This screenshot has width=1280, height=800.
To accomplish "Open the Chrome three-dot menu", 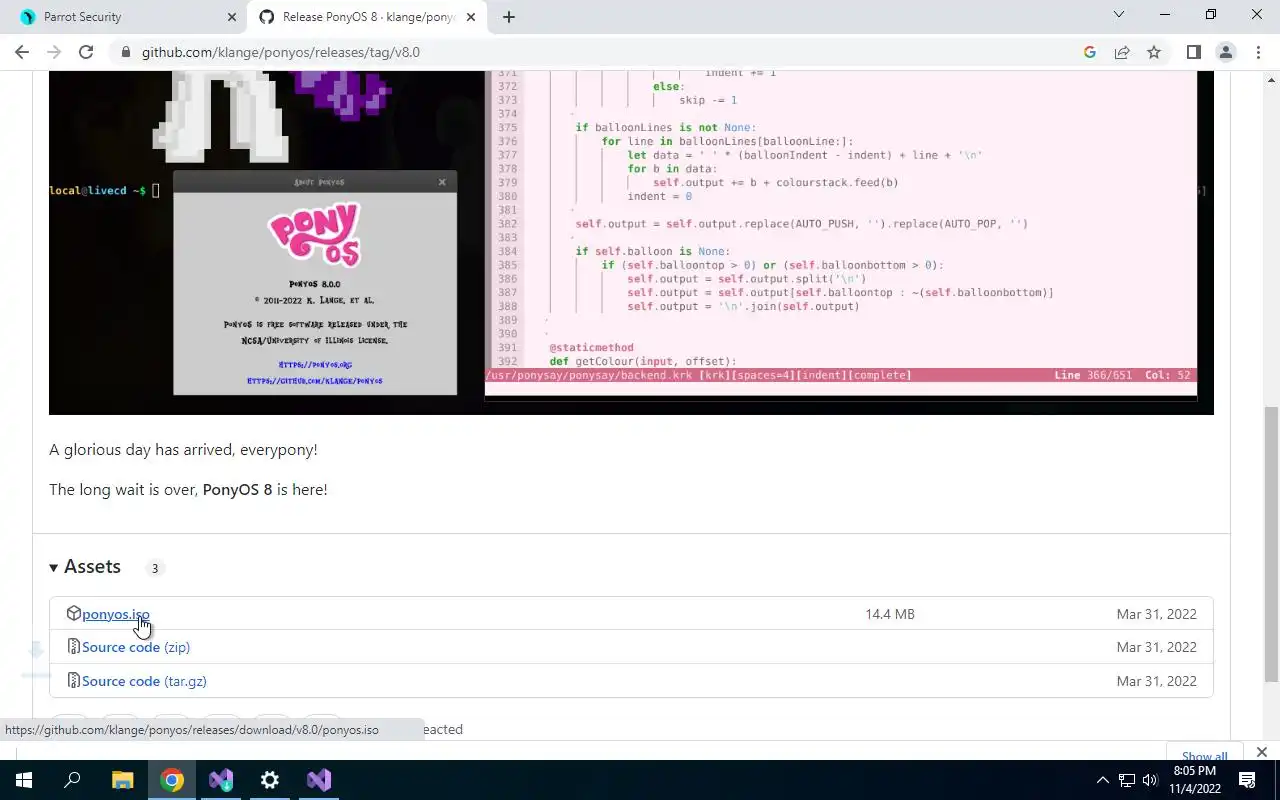I will click(x=1258, y=52).
